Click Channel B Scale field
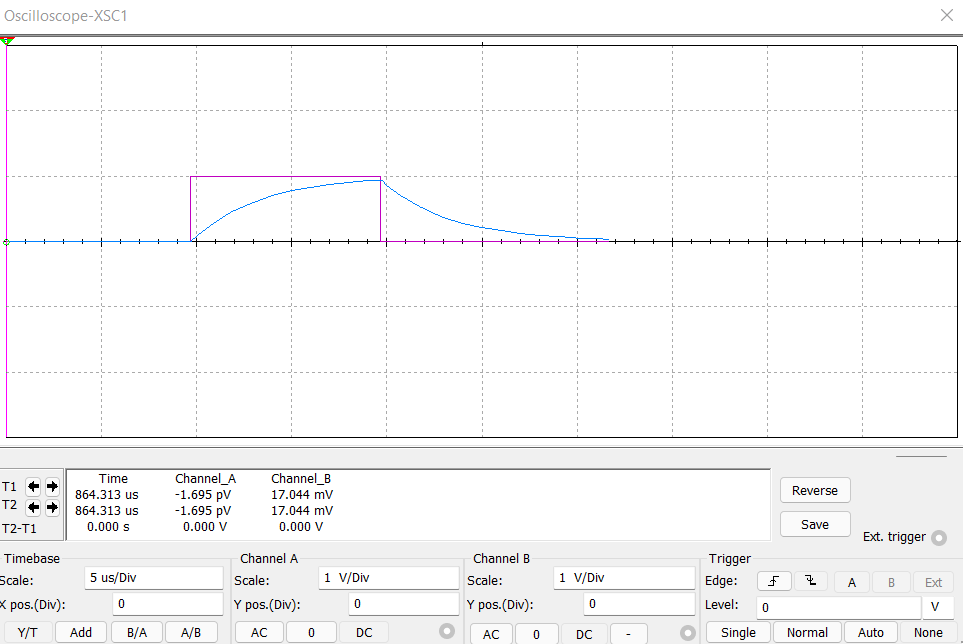Viewport: 963px width, 644px height. (624, 578)
